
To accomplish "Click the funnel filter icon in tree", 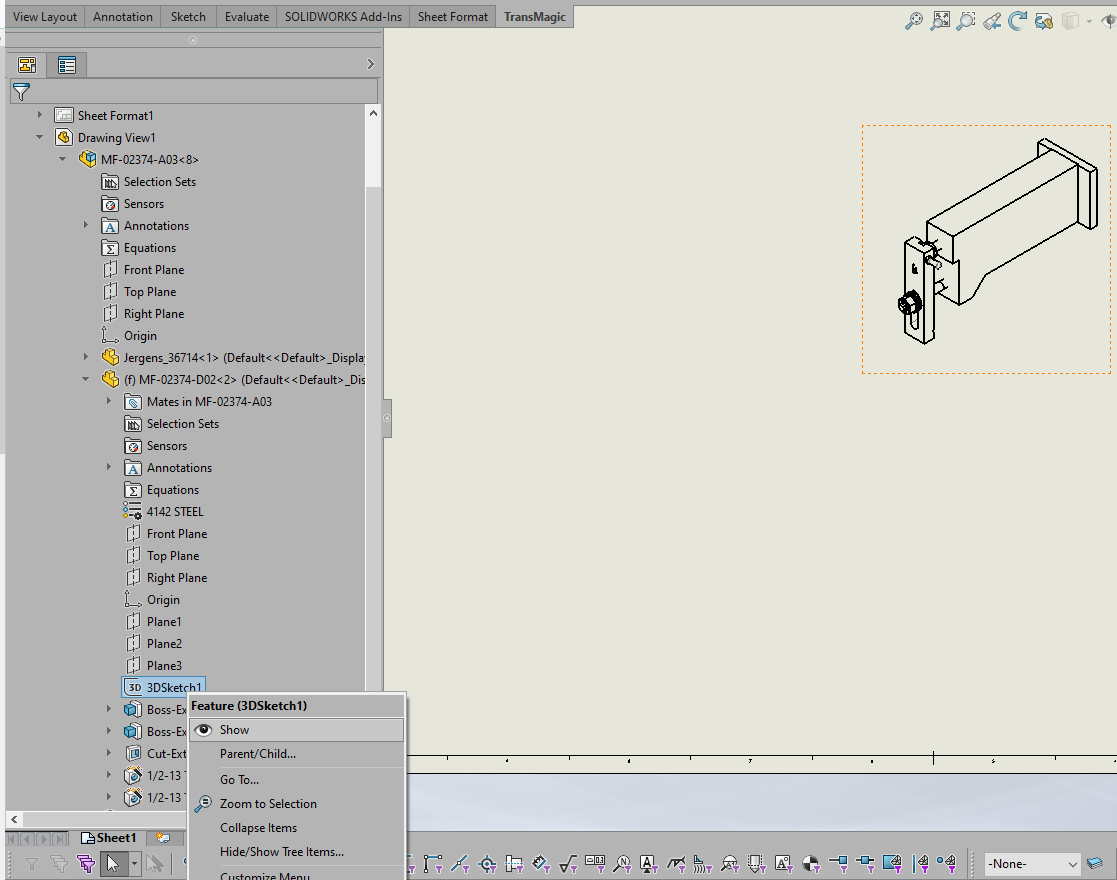I will click(21, 91).
